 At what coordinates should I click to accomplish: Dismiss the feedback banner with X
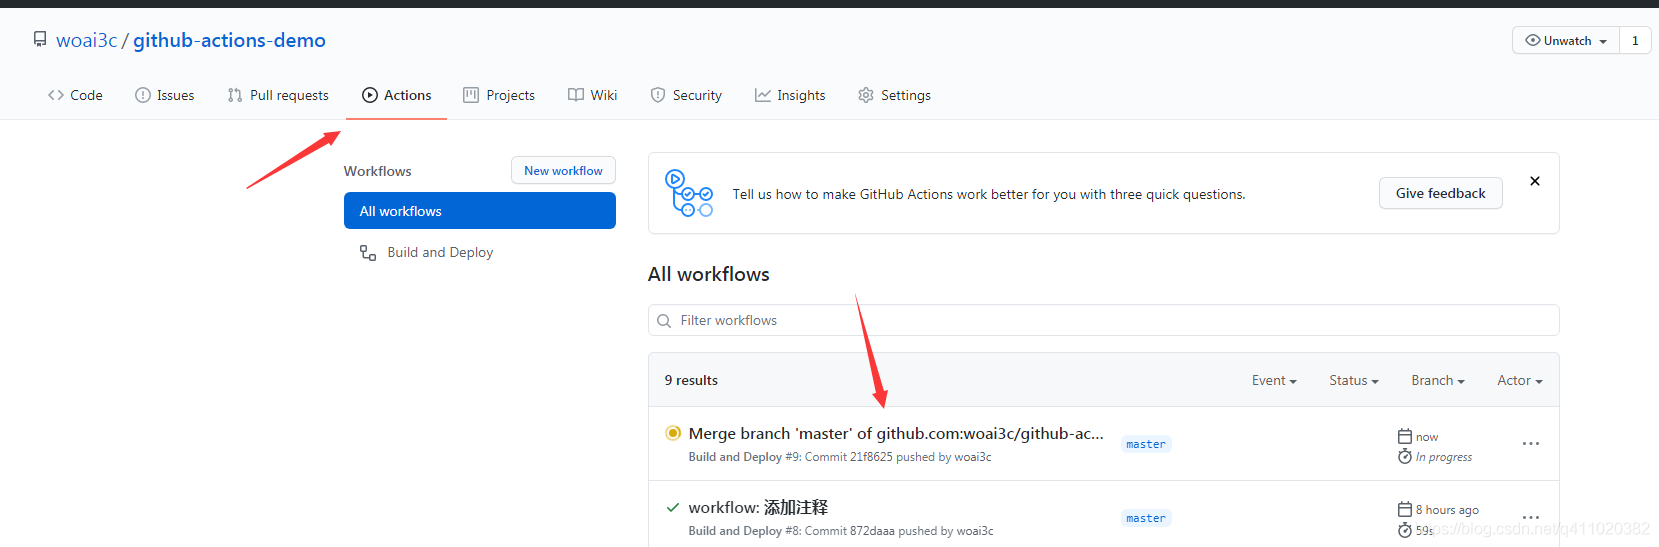[x=1535, y=181]
